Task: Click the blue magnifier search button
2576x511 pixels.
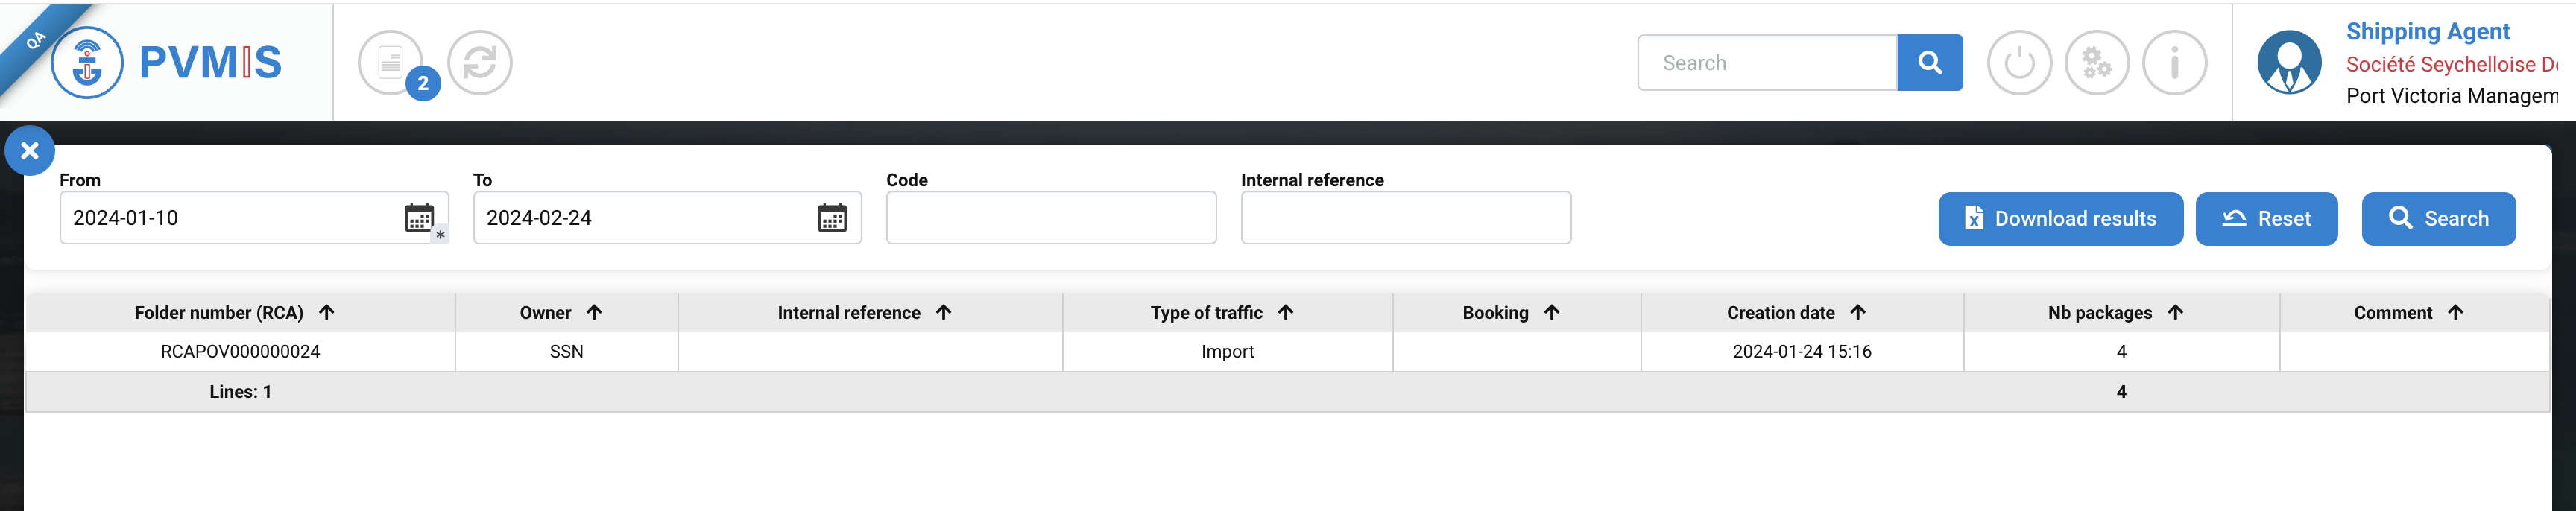Action: 1929,63
